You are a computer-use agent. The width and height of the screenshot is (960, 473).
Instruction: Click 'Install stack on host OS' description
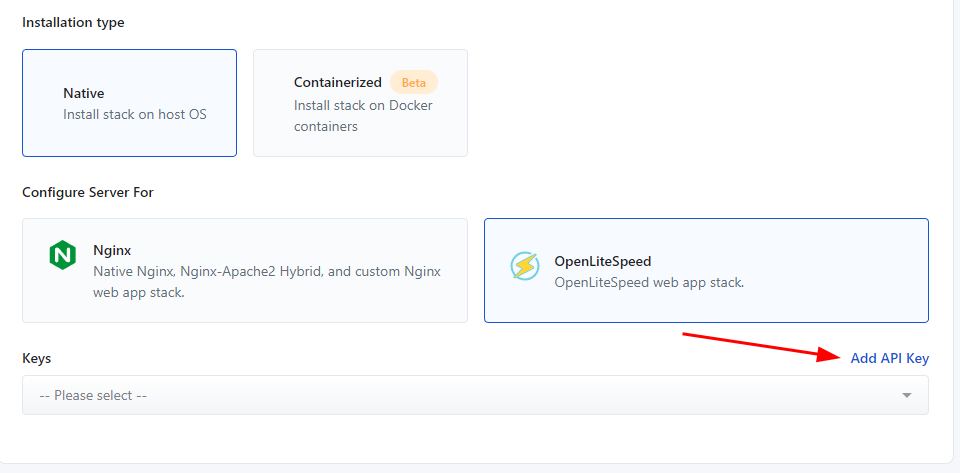tap(134, 114)
